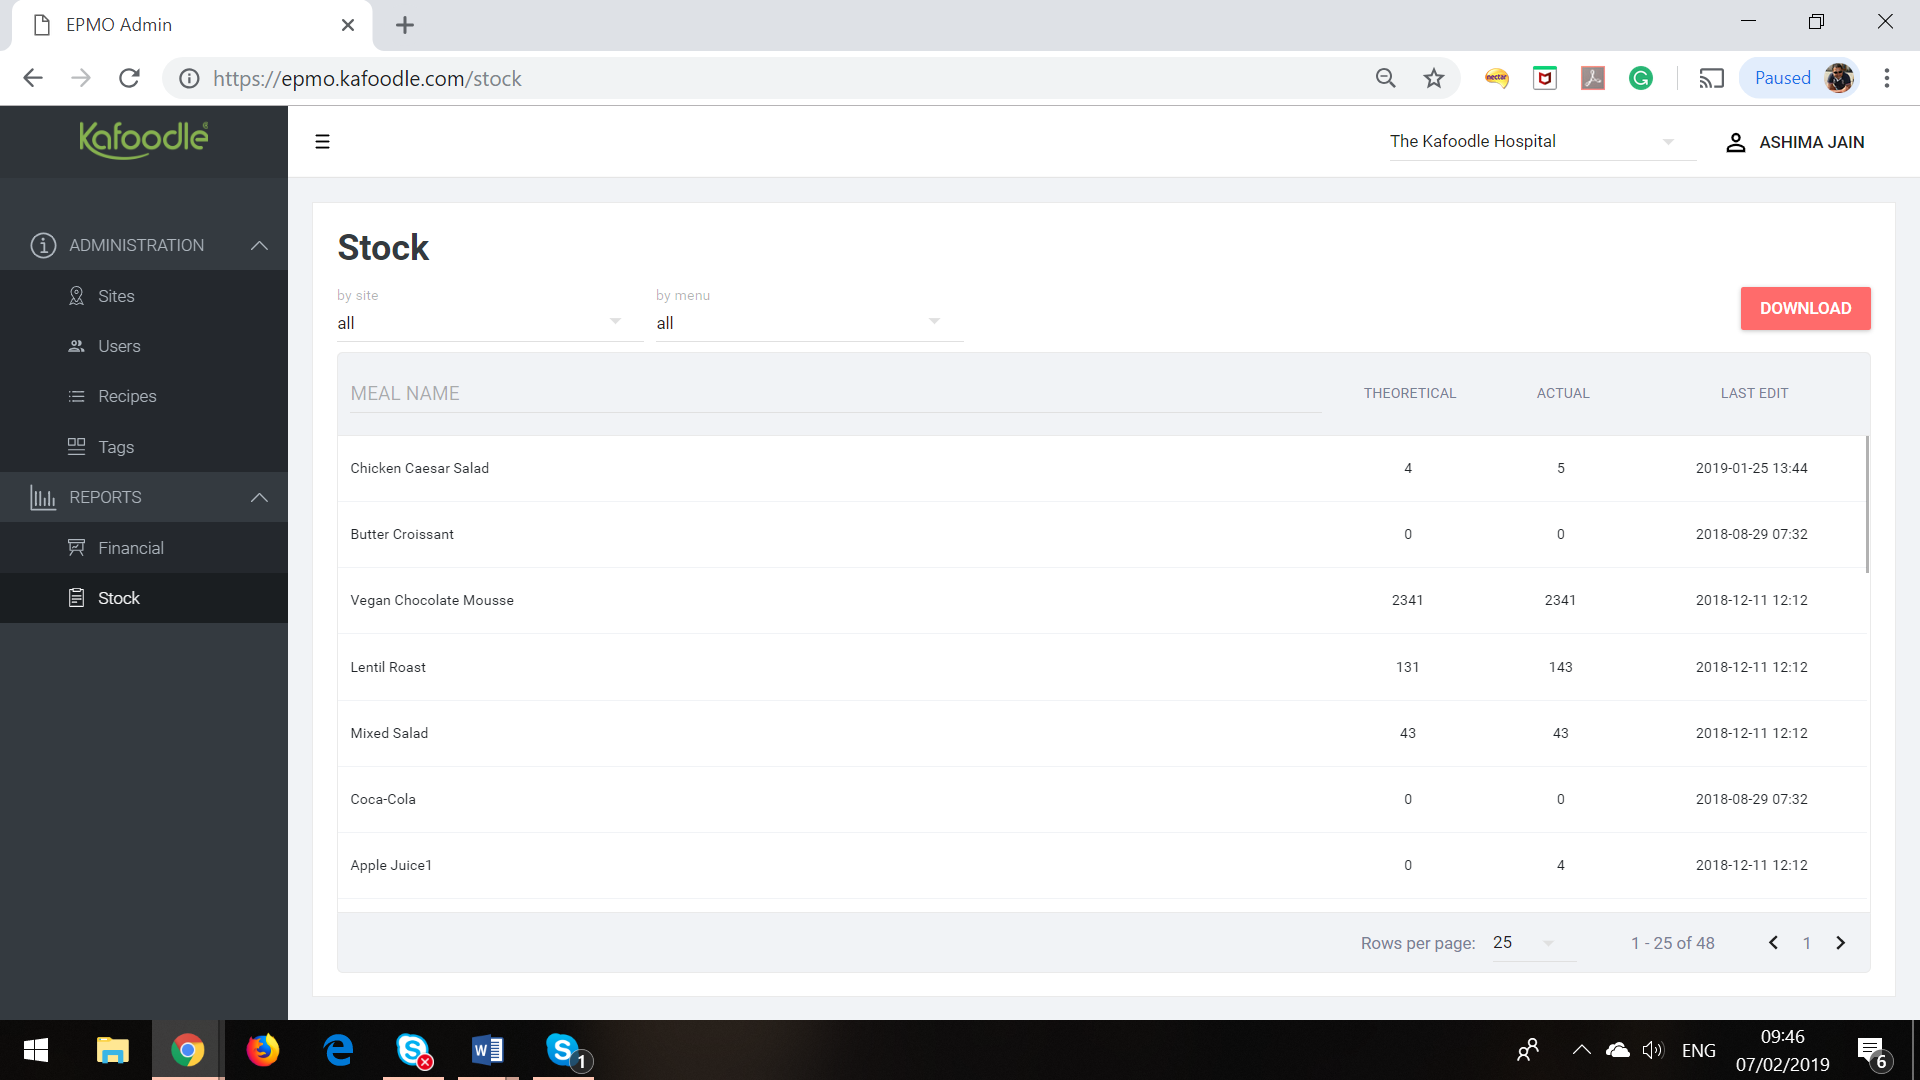Open the user account icon for Ashima Jain

[1736, 143]
